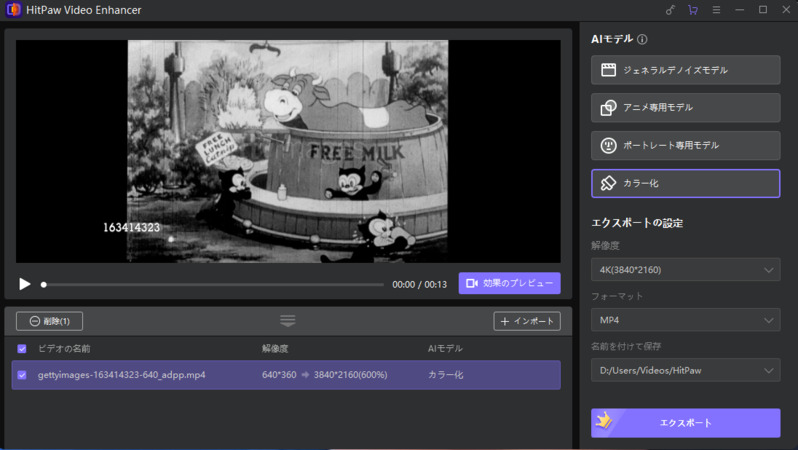Select the アニメ専用モデル option
Image resolution: width=798 pixels, height=450 pixels.
pyautogui.click(x=685, y=107)
